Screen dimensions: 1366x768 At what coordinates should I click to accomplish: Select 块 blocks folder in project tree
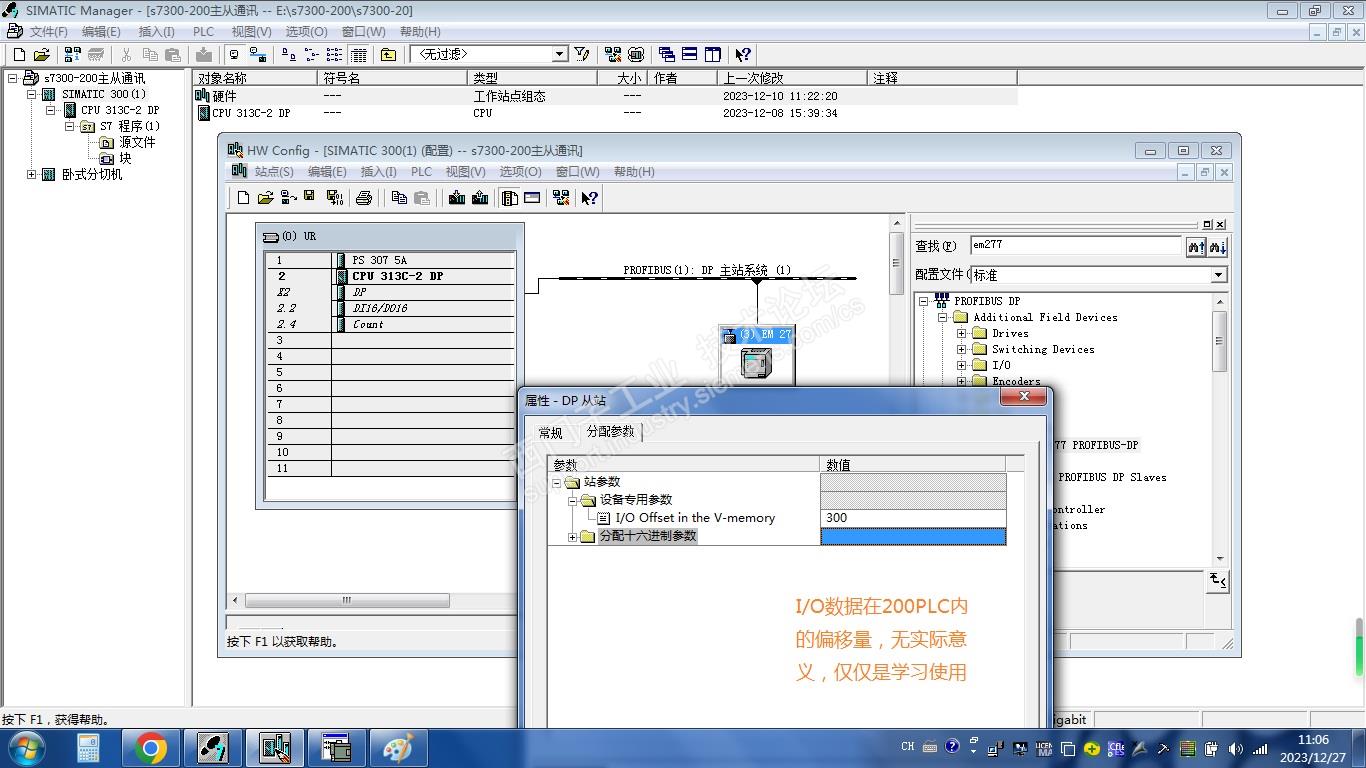pyautogui.click(x=125, y=158)
